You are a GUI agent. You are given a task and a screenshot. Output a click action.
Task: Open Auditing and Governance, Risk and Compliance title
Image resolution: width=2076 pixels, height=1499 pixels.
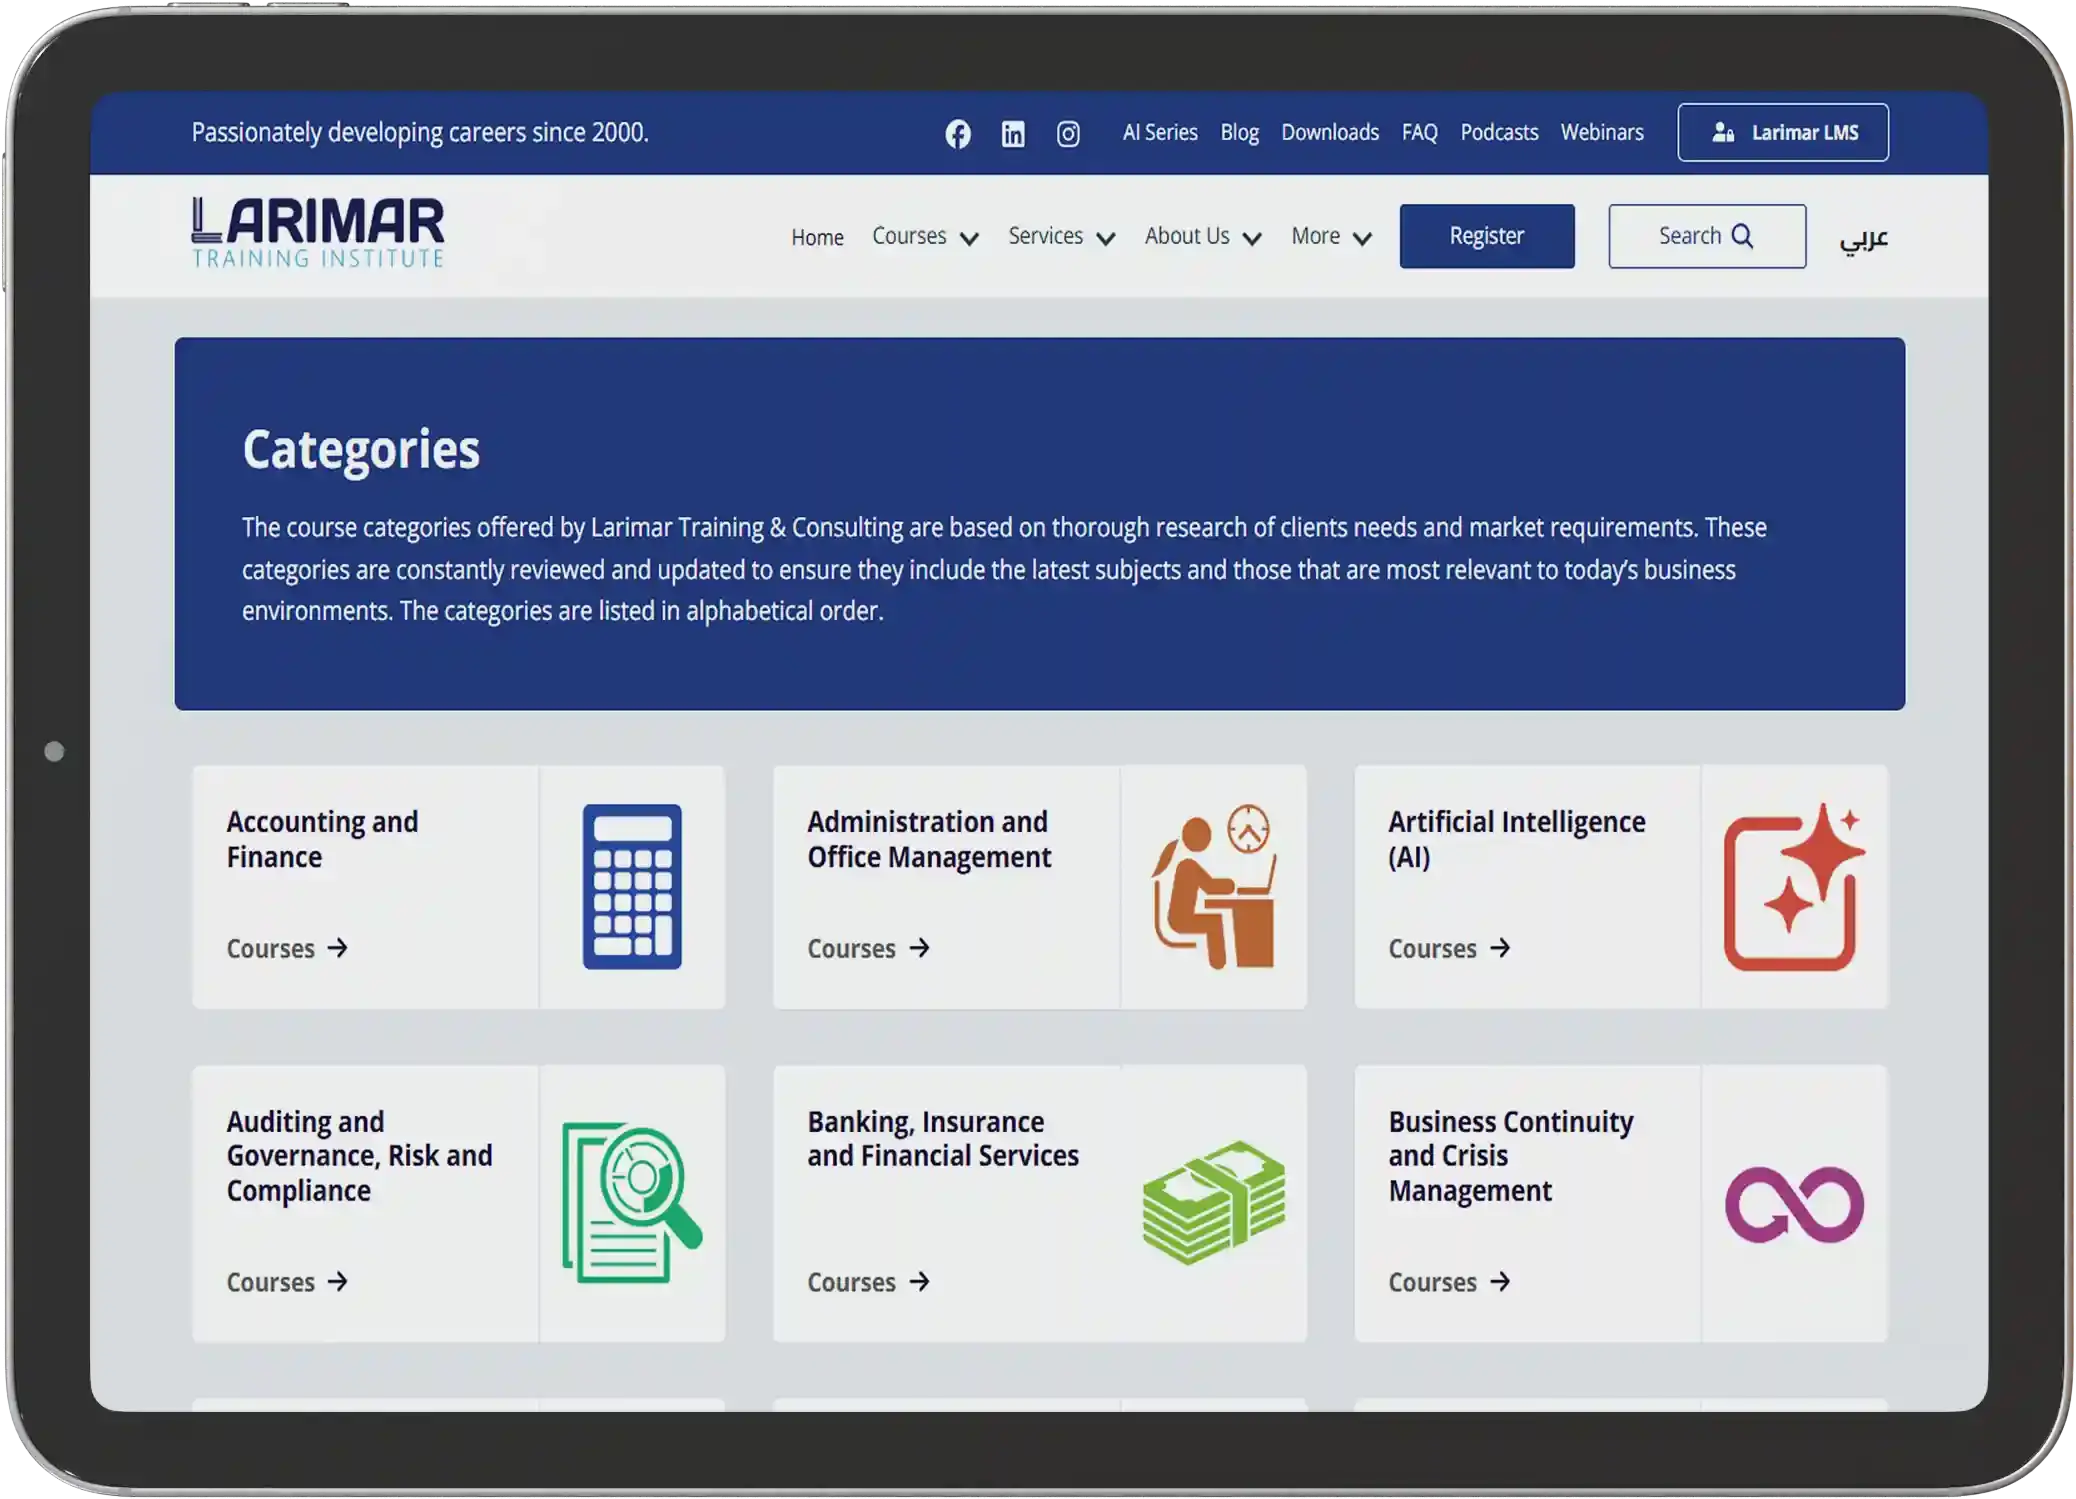(x=359, y=1156)
